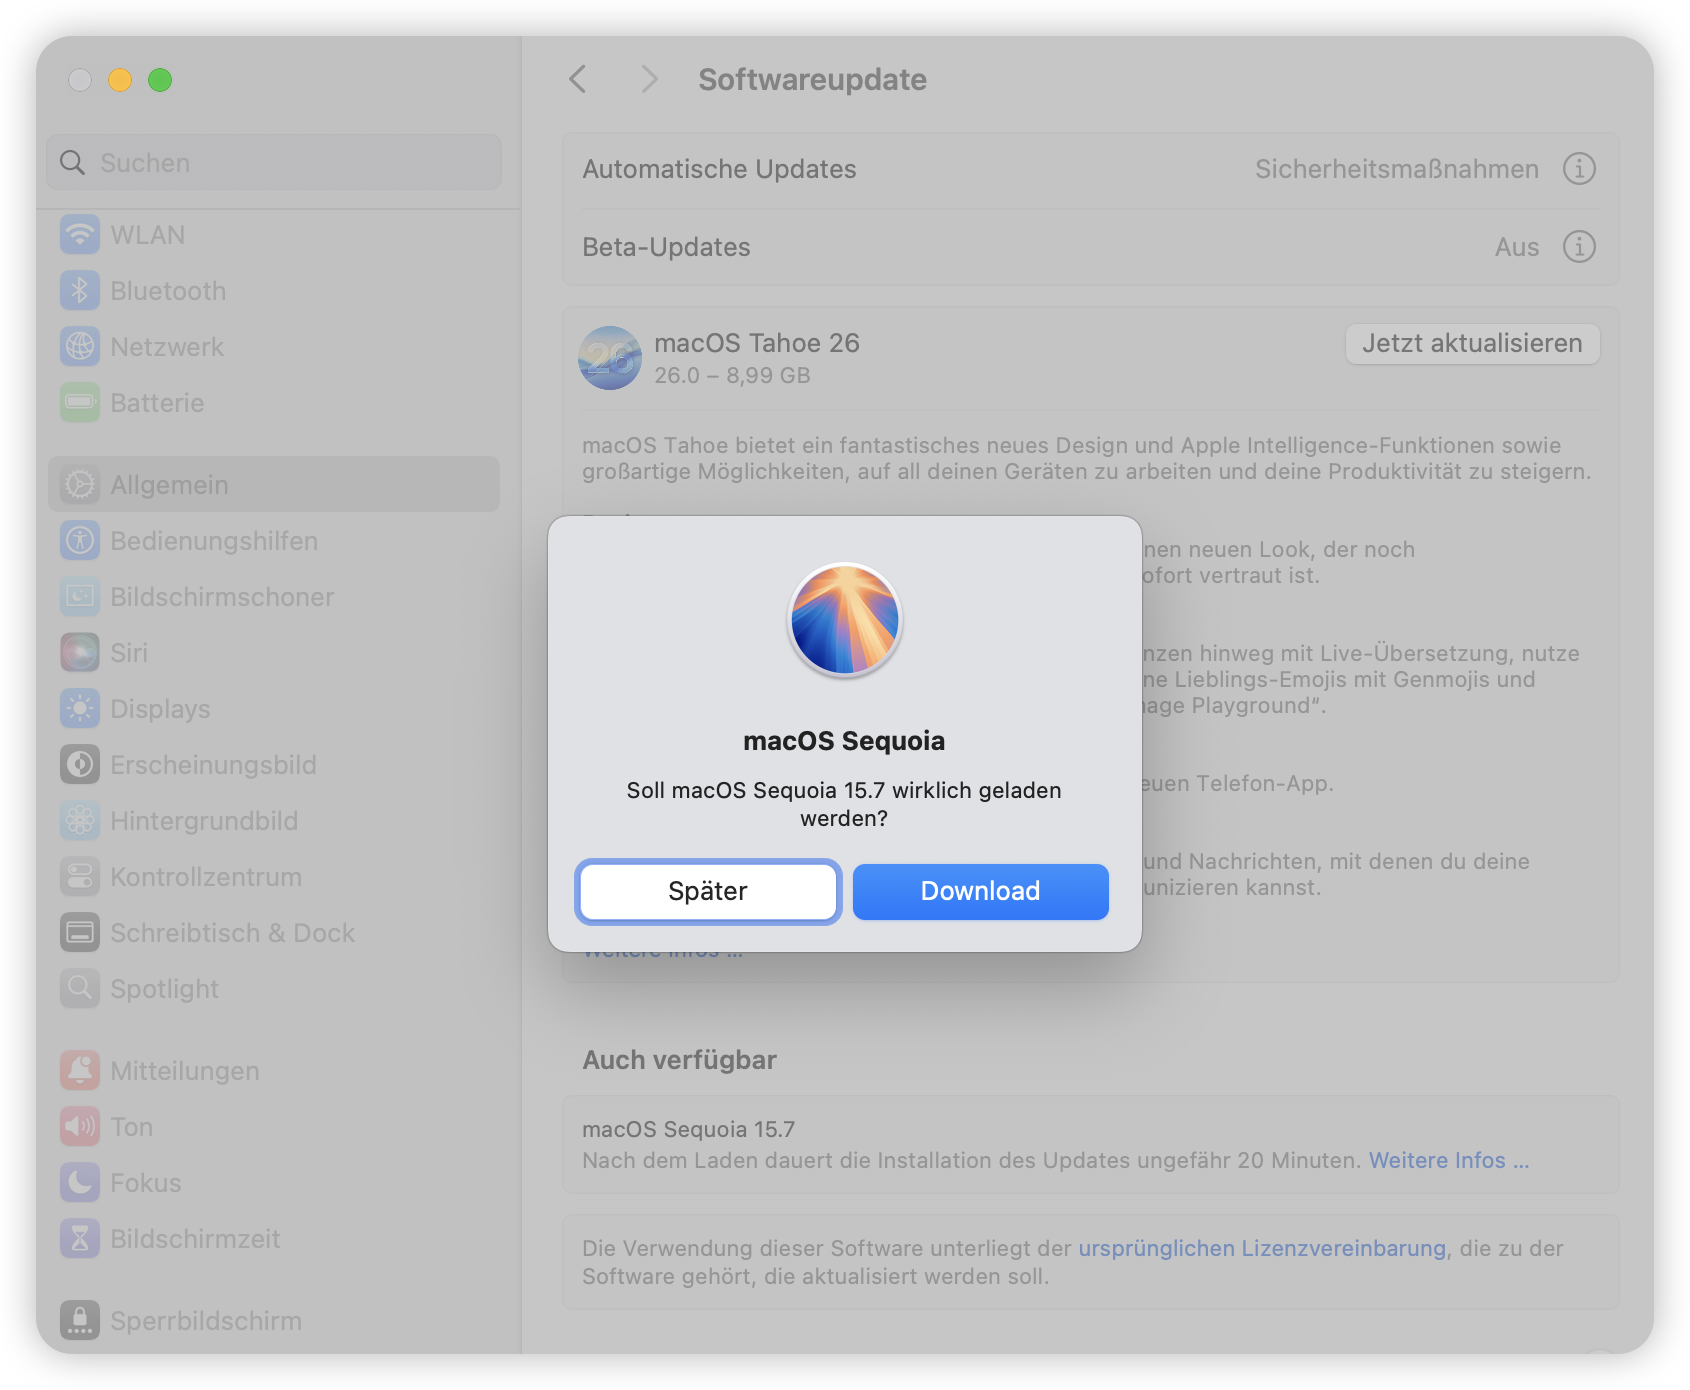
Task: Open Netzwerk settings pane
Action: pyautogui.click(x=274, y=347)
